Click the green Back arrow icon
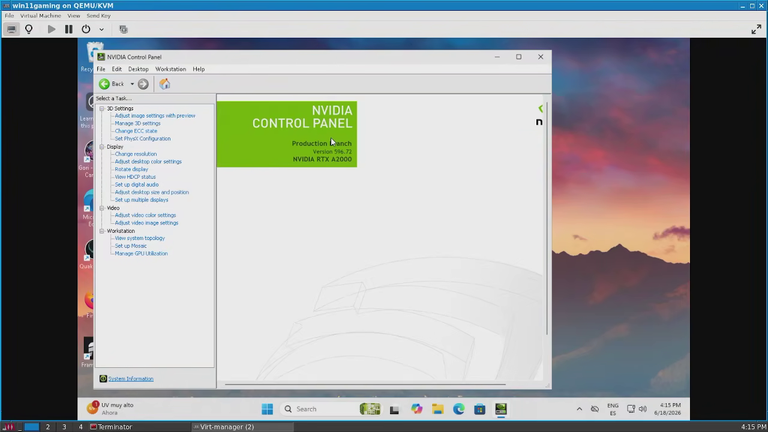Screen dimensions: 768x432 click(104, 84)
